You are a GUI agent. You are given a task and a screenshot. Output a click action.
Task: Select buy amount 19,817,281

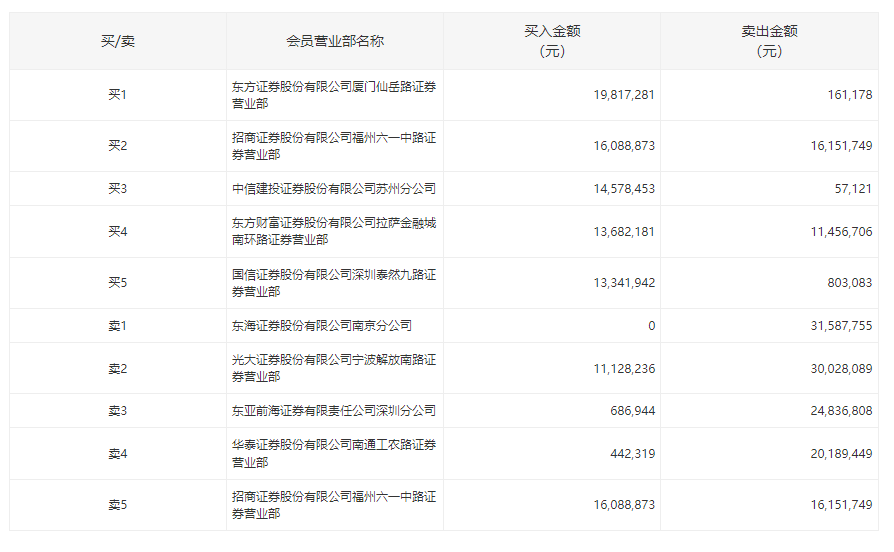(x=624, y=95)
